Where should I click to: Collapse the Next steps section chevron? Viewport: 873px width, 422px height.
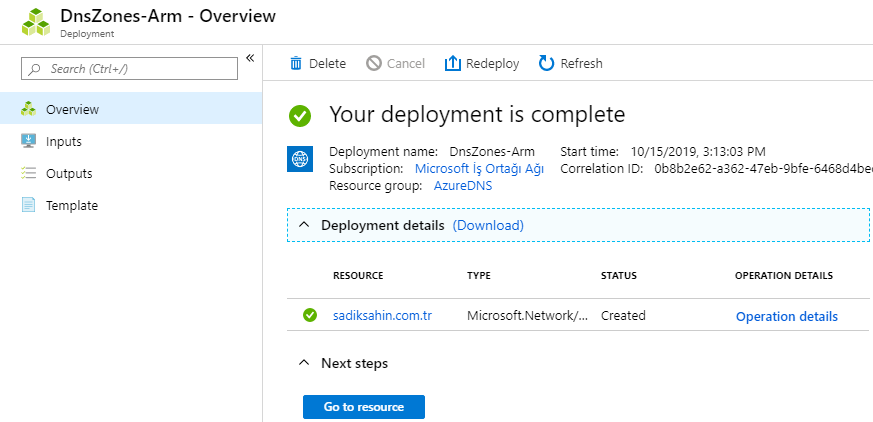click(303, 363)
